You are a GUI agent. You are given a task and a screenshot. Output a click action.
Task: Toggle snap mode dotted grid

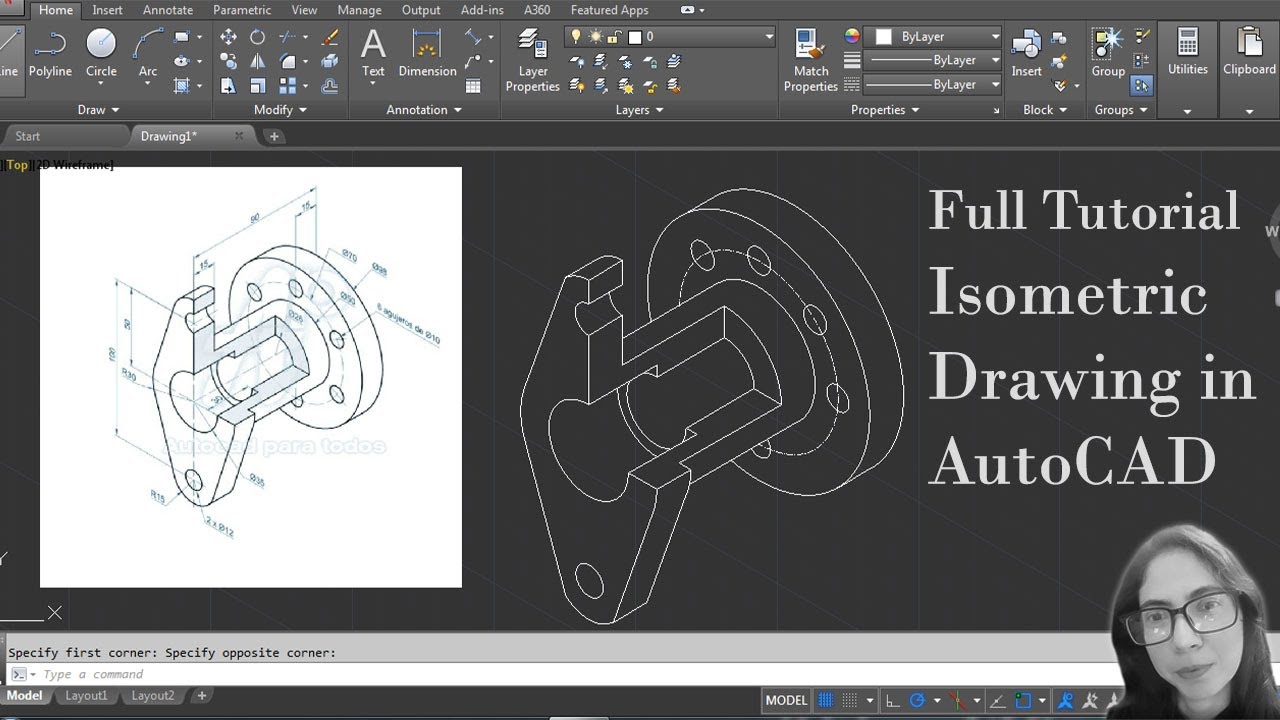click(850, 700)
